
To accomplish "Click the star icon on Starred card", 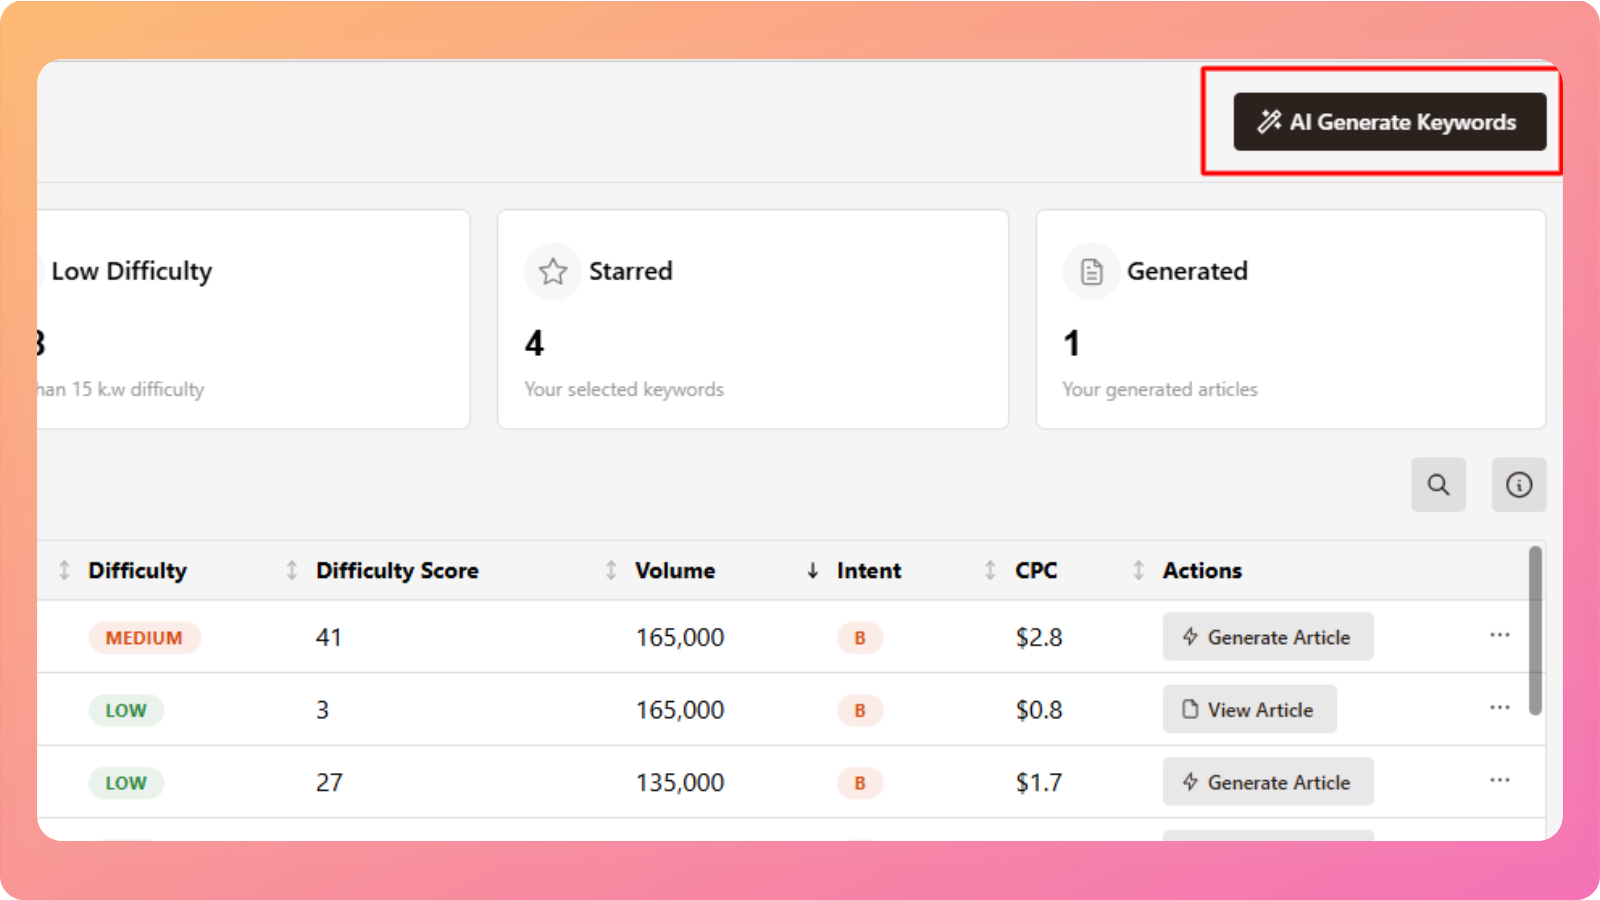I will 553,271.
